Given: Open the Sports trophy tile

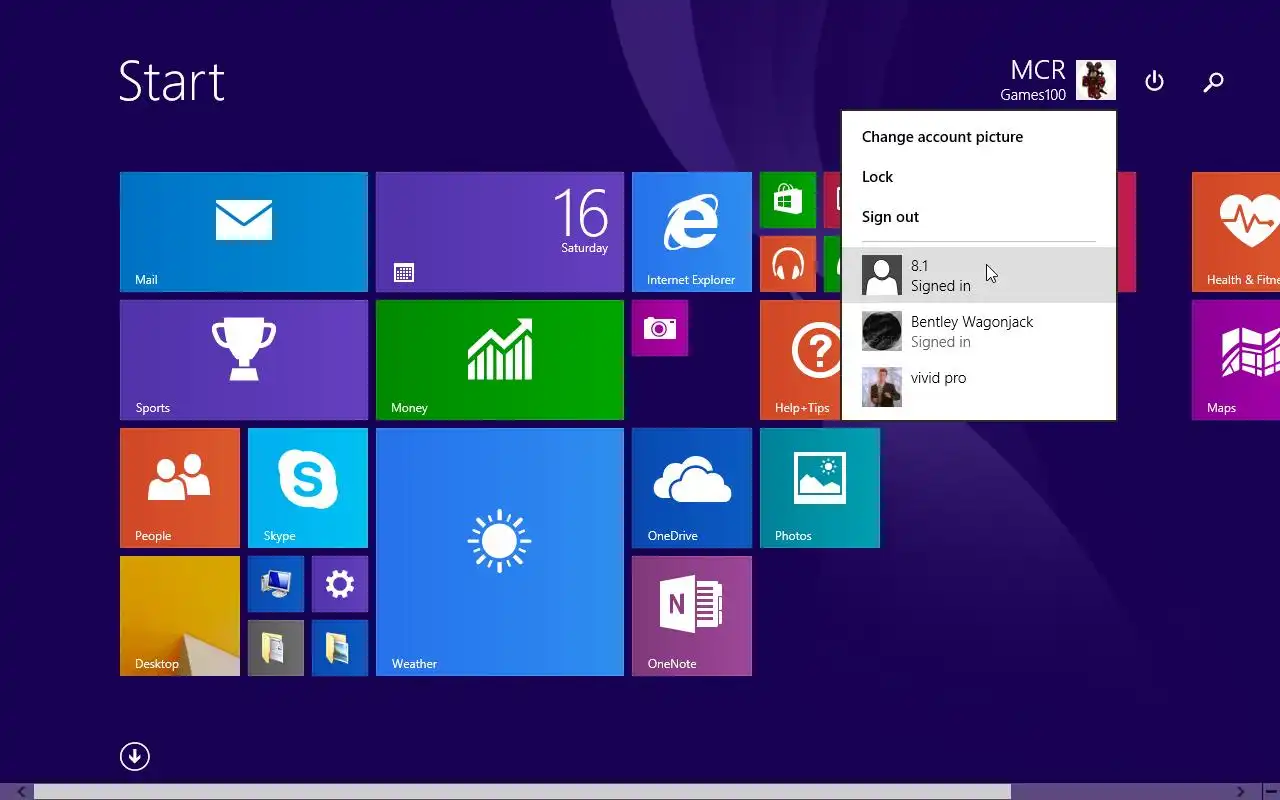Looking at the screenshot, I should [x=244, y=360].
